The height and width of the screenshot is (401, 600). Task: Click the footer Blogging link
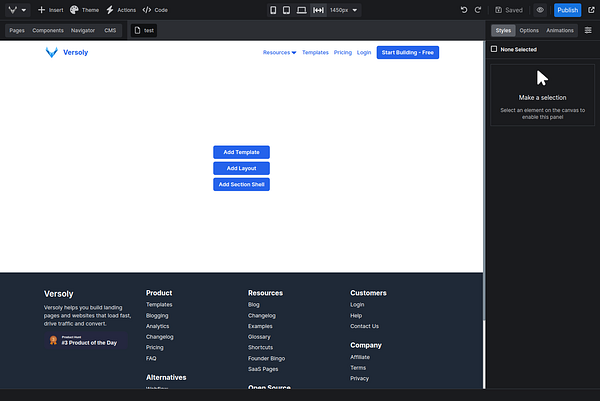tap(157, 316)
